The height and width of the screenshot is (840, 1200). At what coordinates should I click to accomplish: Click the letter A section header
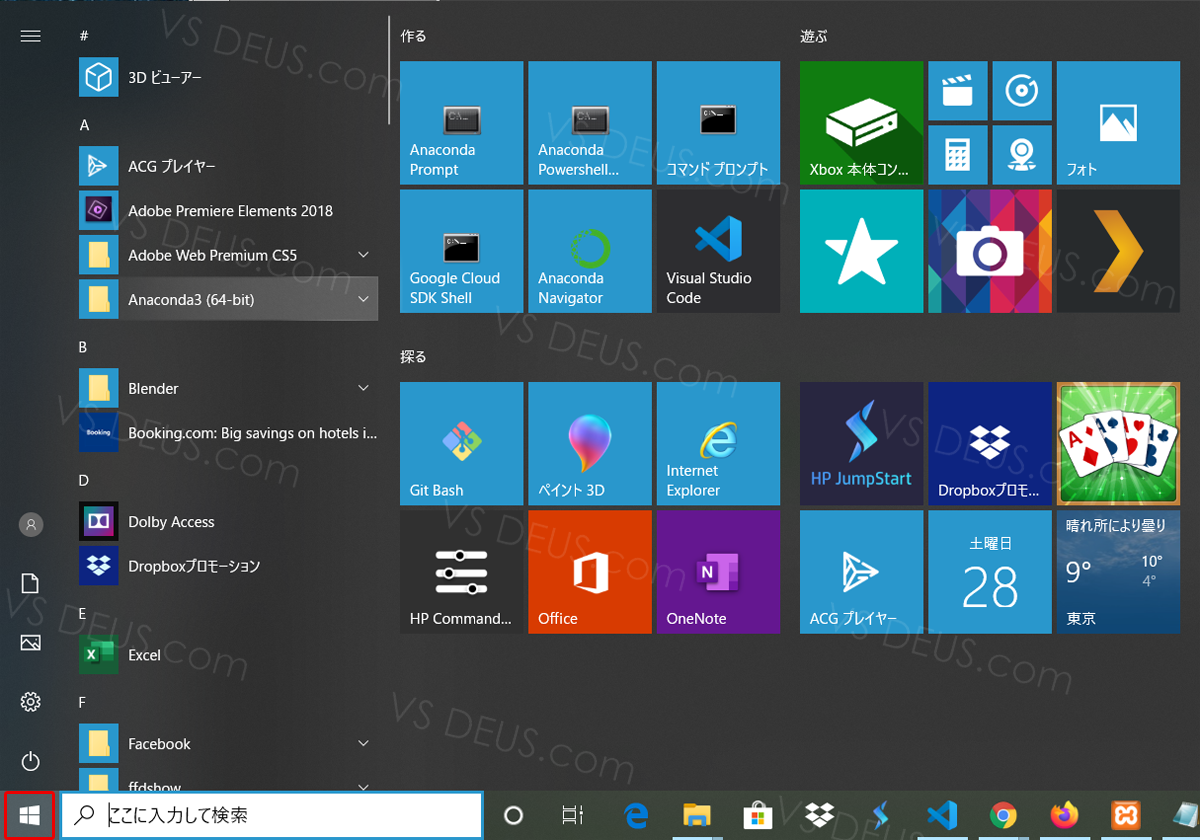pos(84,125)
